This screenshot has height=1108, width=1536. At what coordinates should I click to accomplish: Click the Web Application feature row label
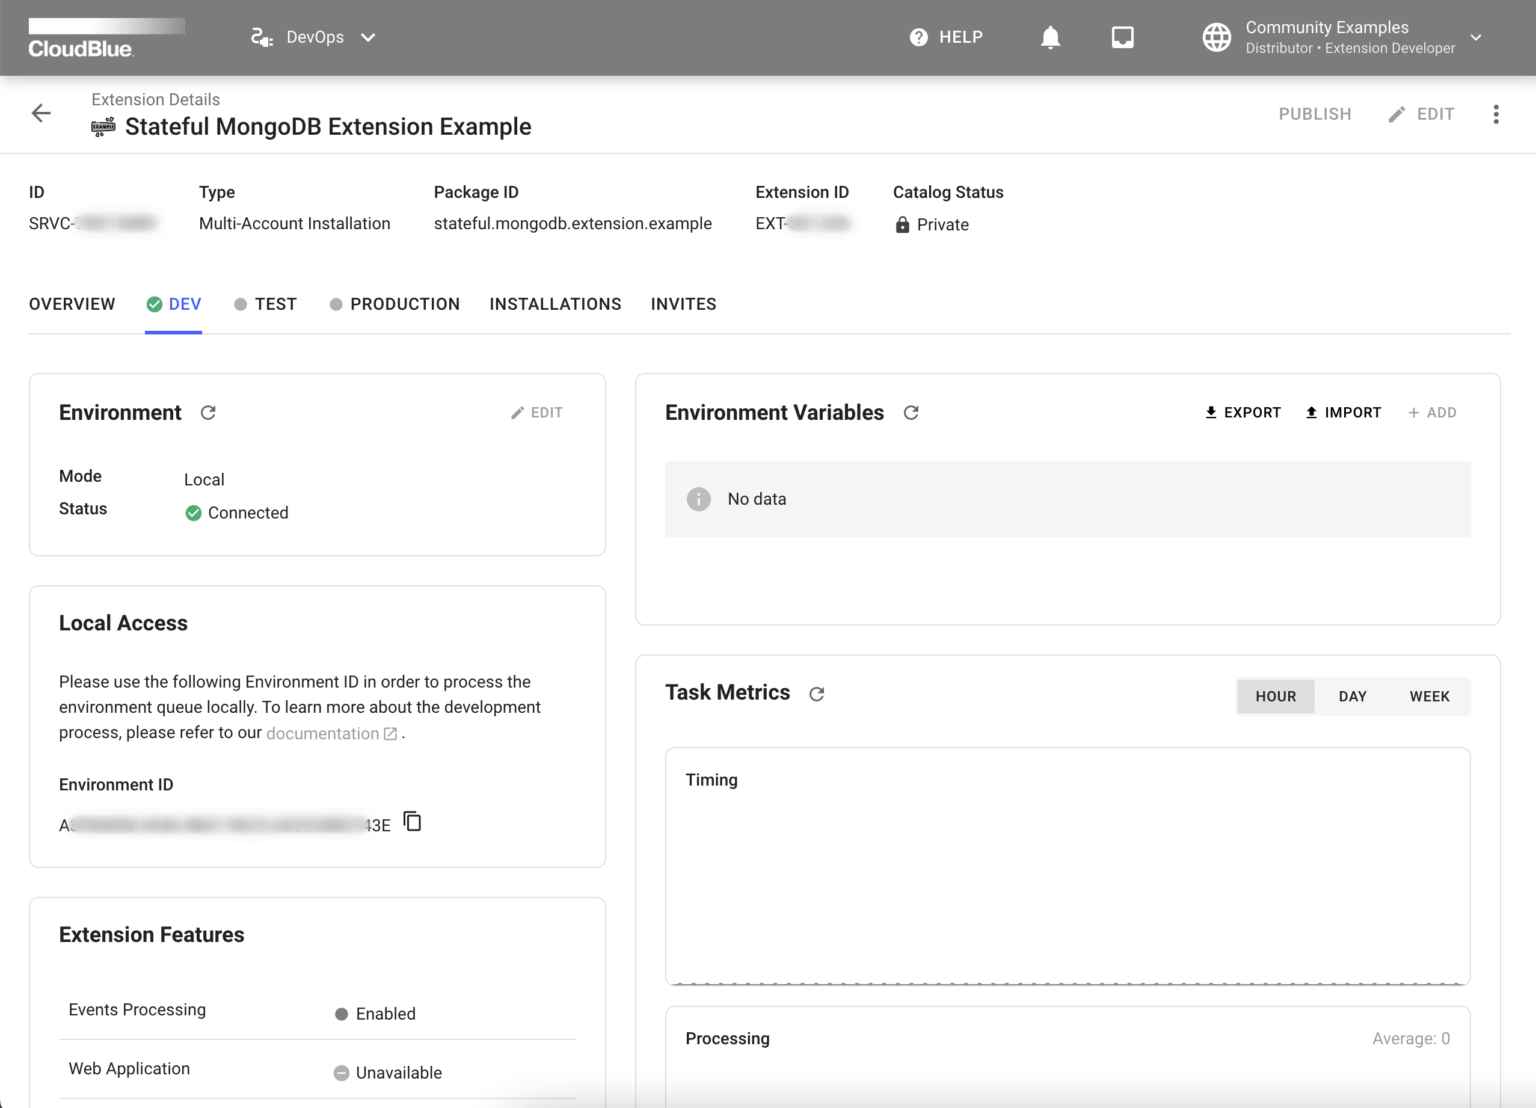point(129,1069)
